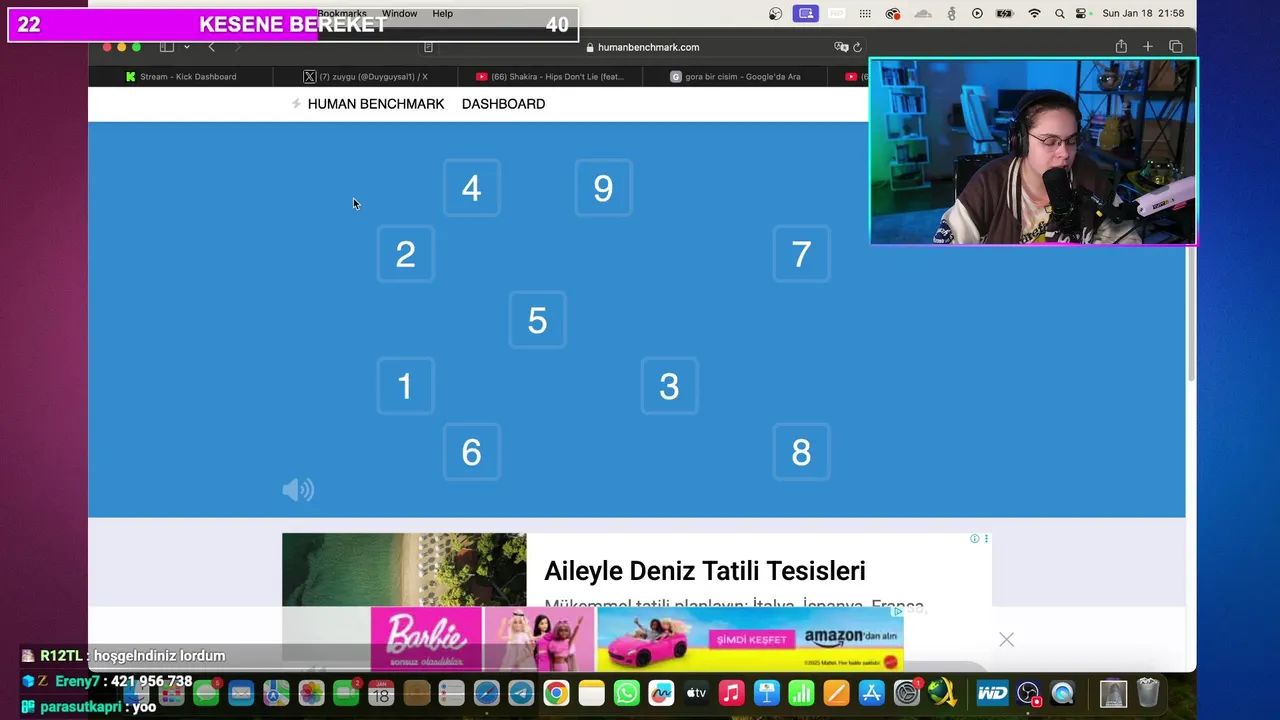The width and height of the screenshot is (1280, 720).
Task: Open App Store from the Dock
Action: [871, 693]
